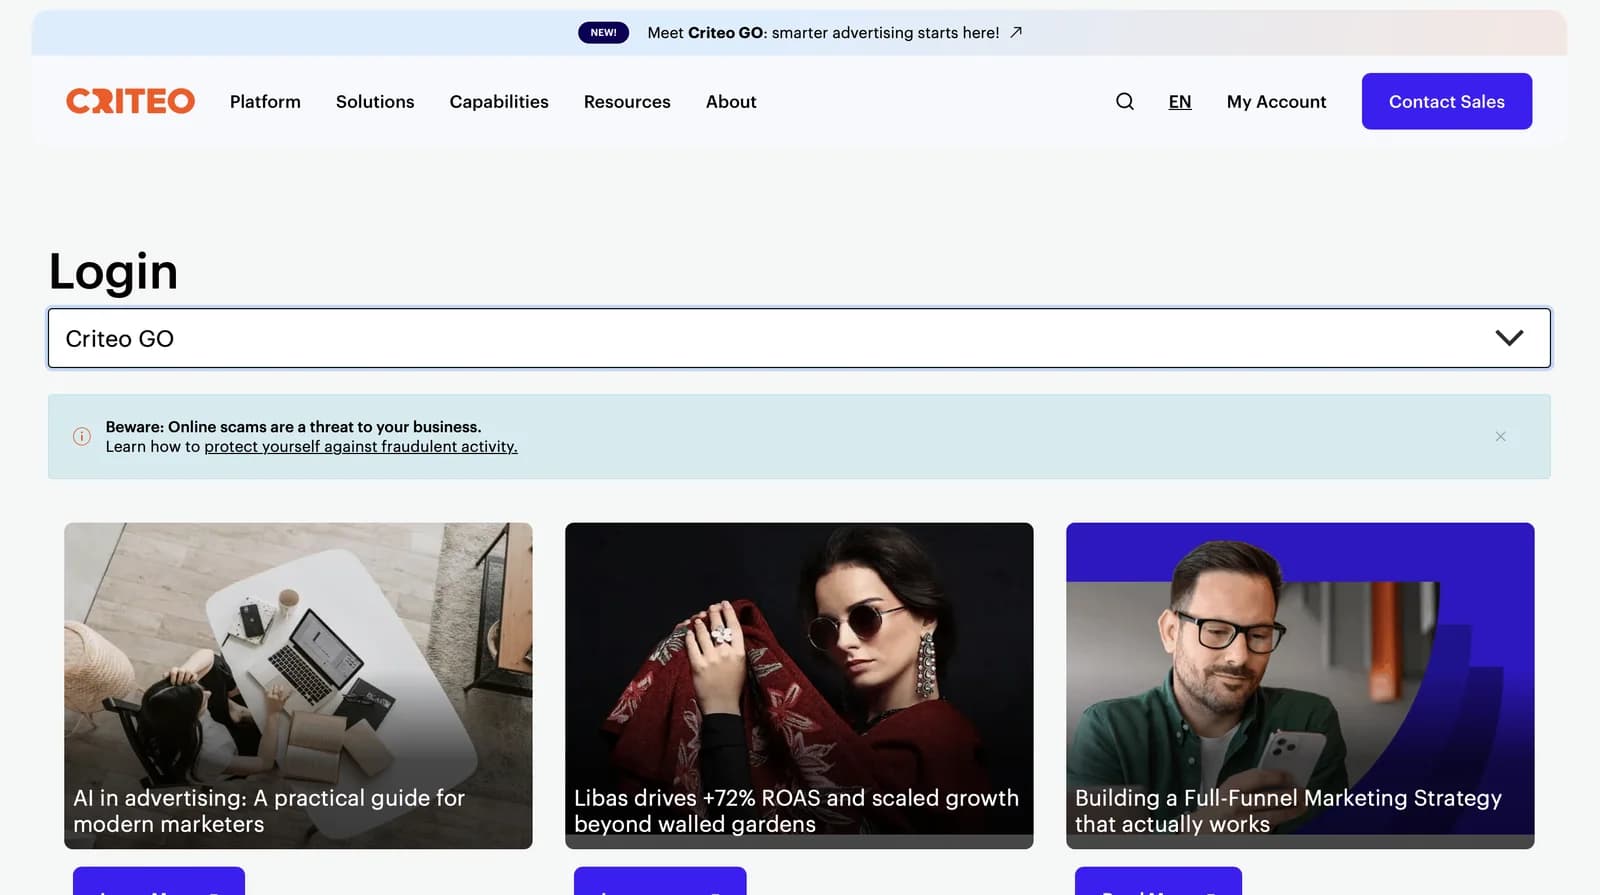Click the 'Beware: Online scams' warning text

tap(293, 427)
